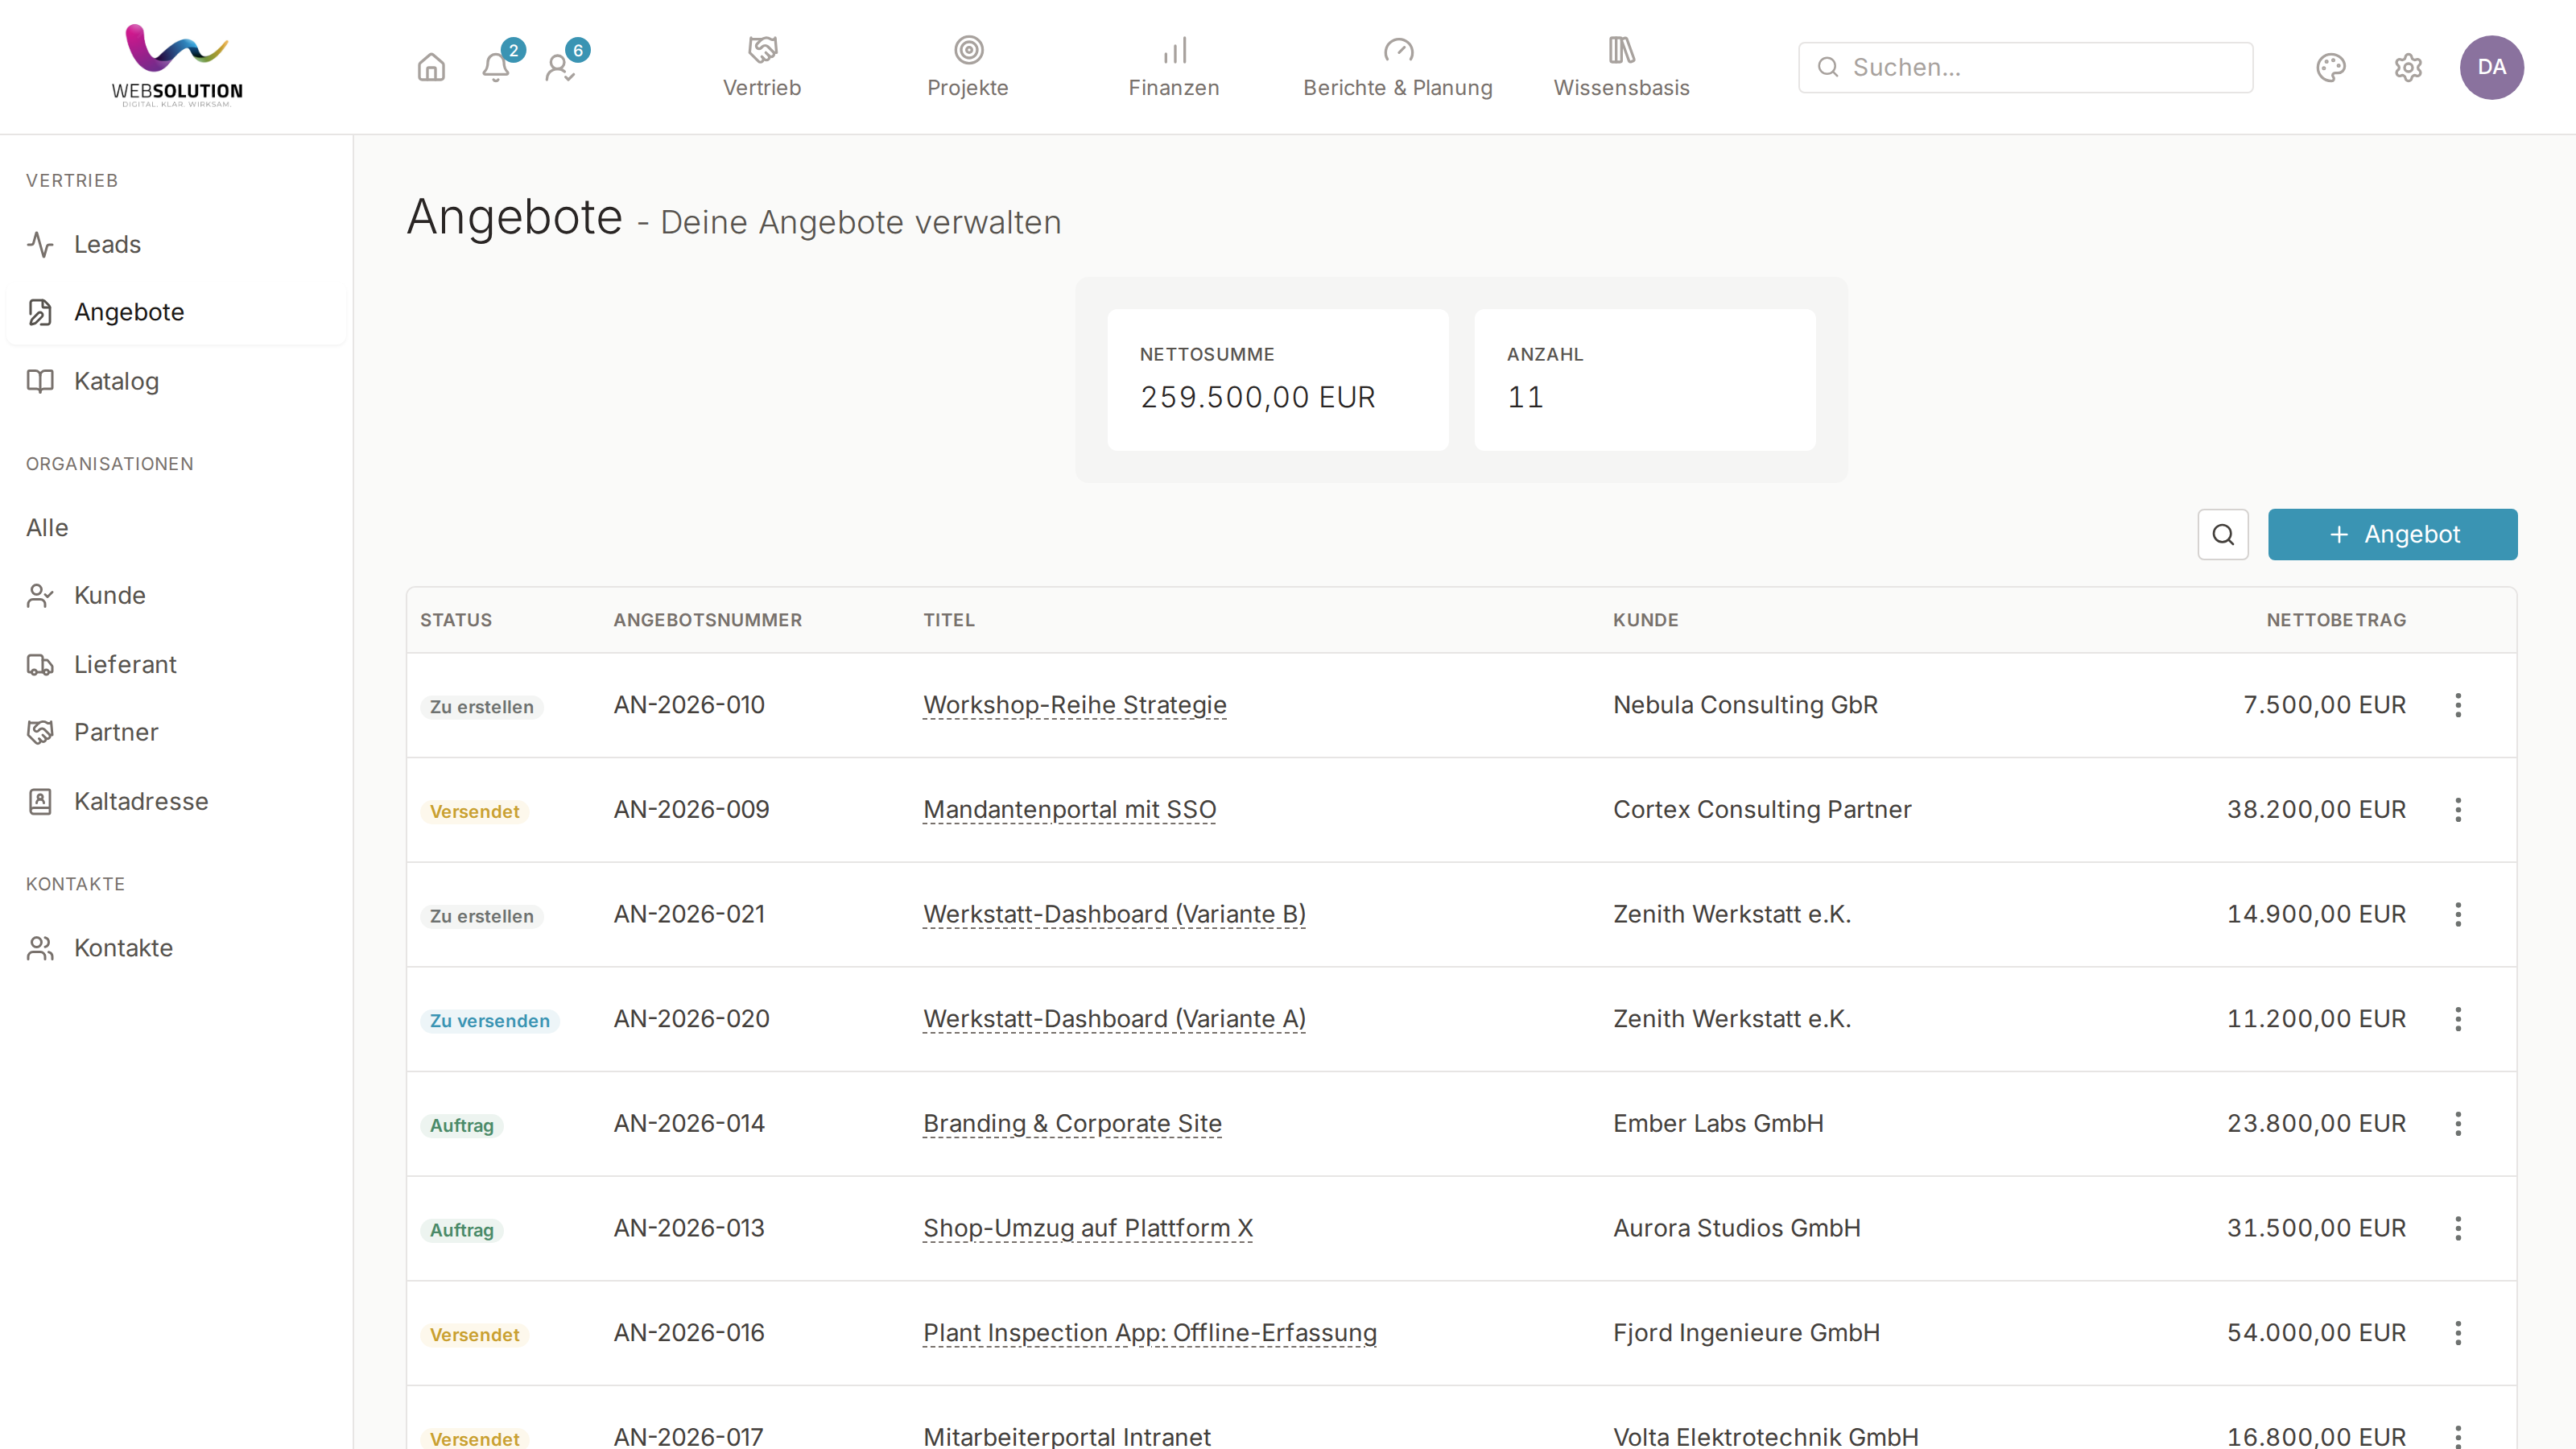Image resolution: width=2576 pixels, height=1449 pixels.
Task: Open the theme palette icon
Action: 2330,67
